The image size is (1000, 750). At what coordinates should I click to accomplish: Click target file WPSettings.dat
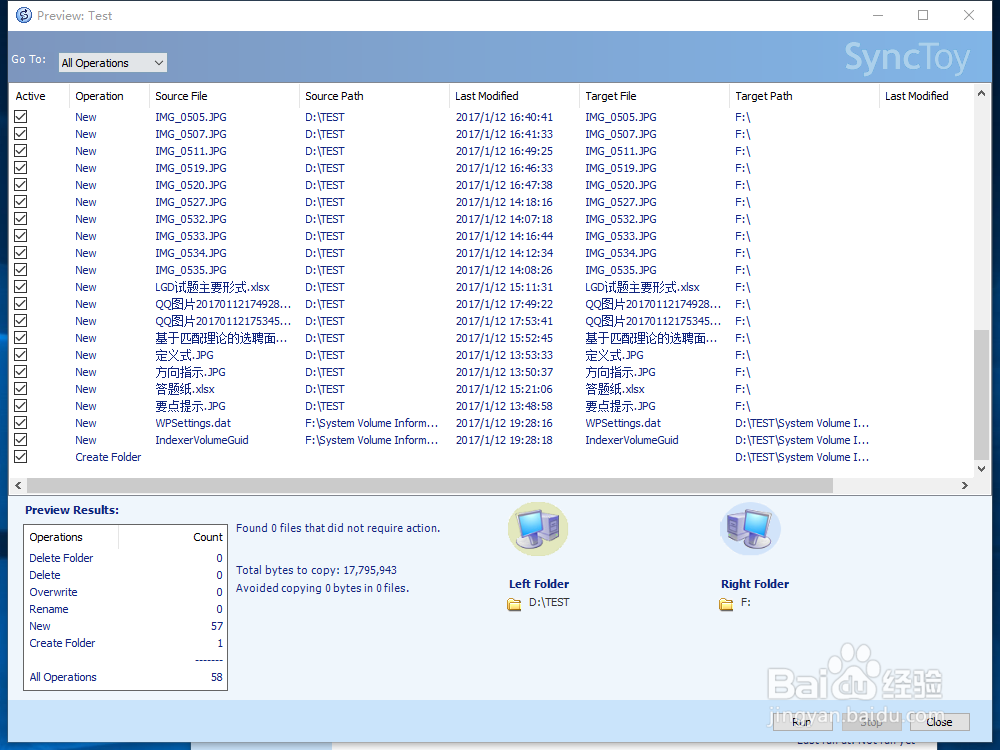pos(623,423)
